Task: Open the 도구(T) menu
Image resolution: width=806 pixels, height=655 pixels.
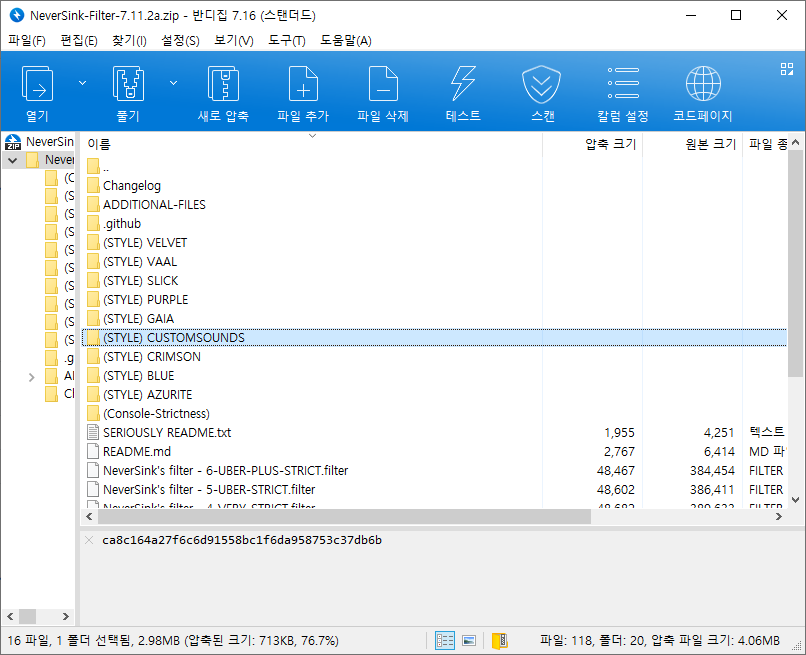Action: 287,41
